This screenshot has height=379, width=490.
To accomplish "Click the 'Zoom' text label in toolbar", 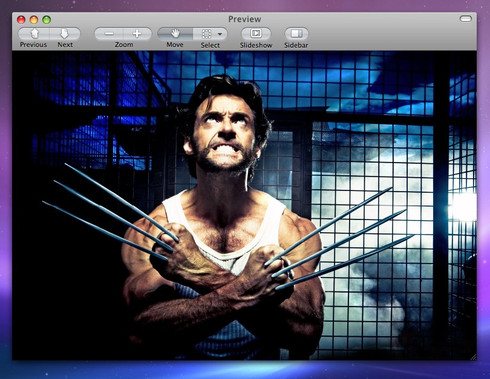I will (x=124, y=45).
